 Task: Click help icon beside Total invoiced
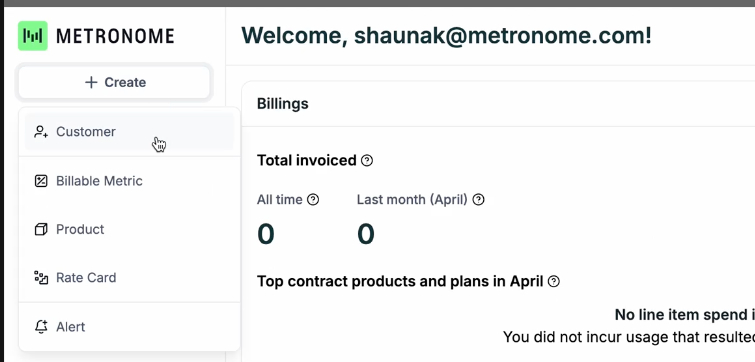(x=367, y=160)
